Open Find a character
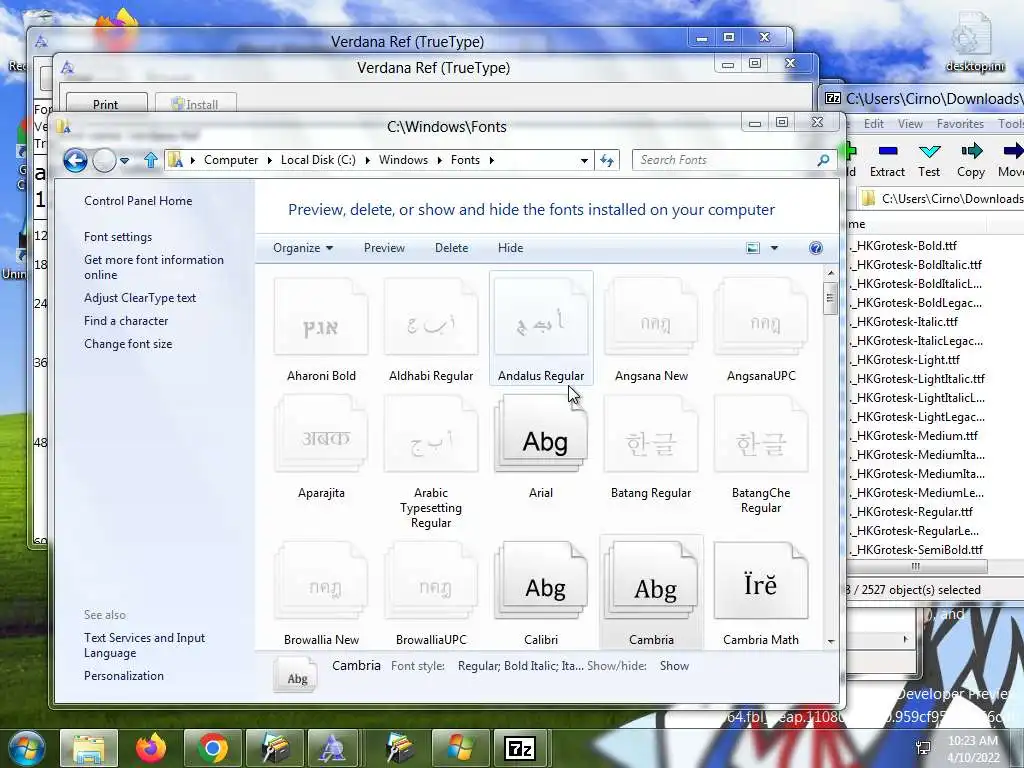 pos(126,321)
